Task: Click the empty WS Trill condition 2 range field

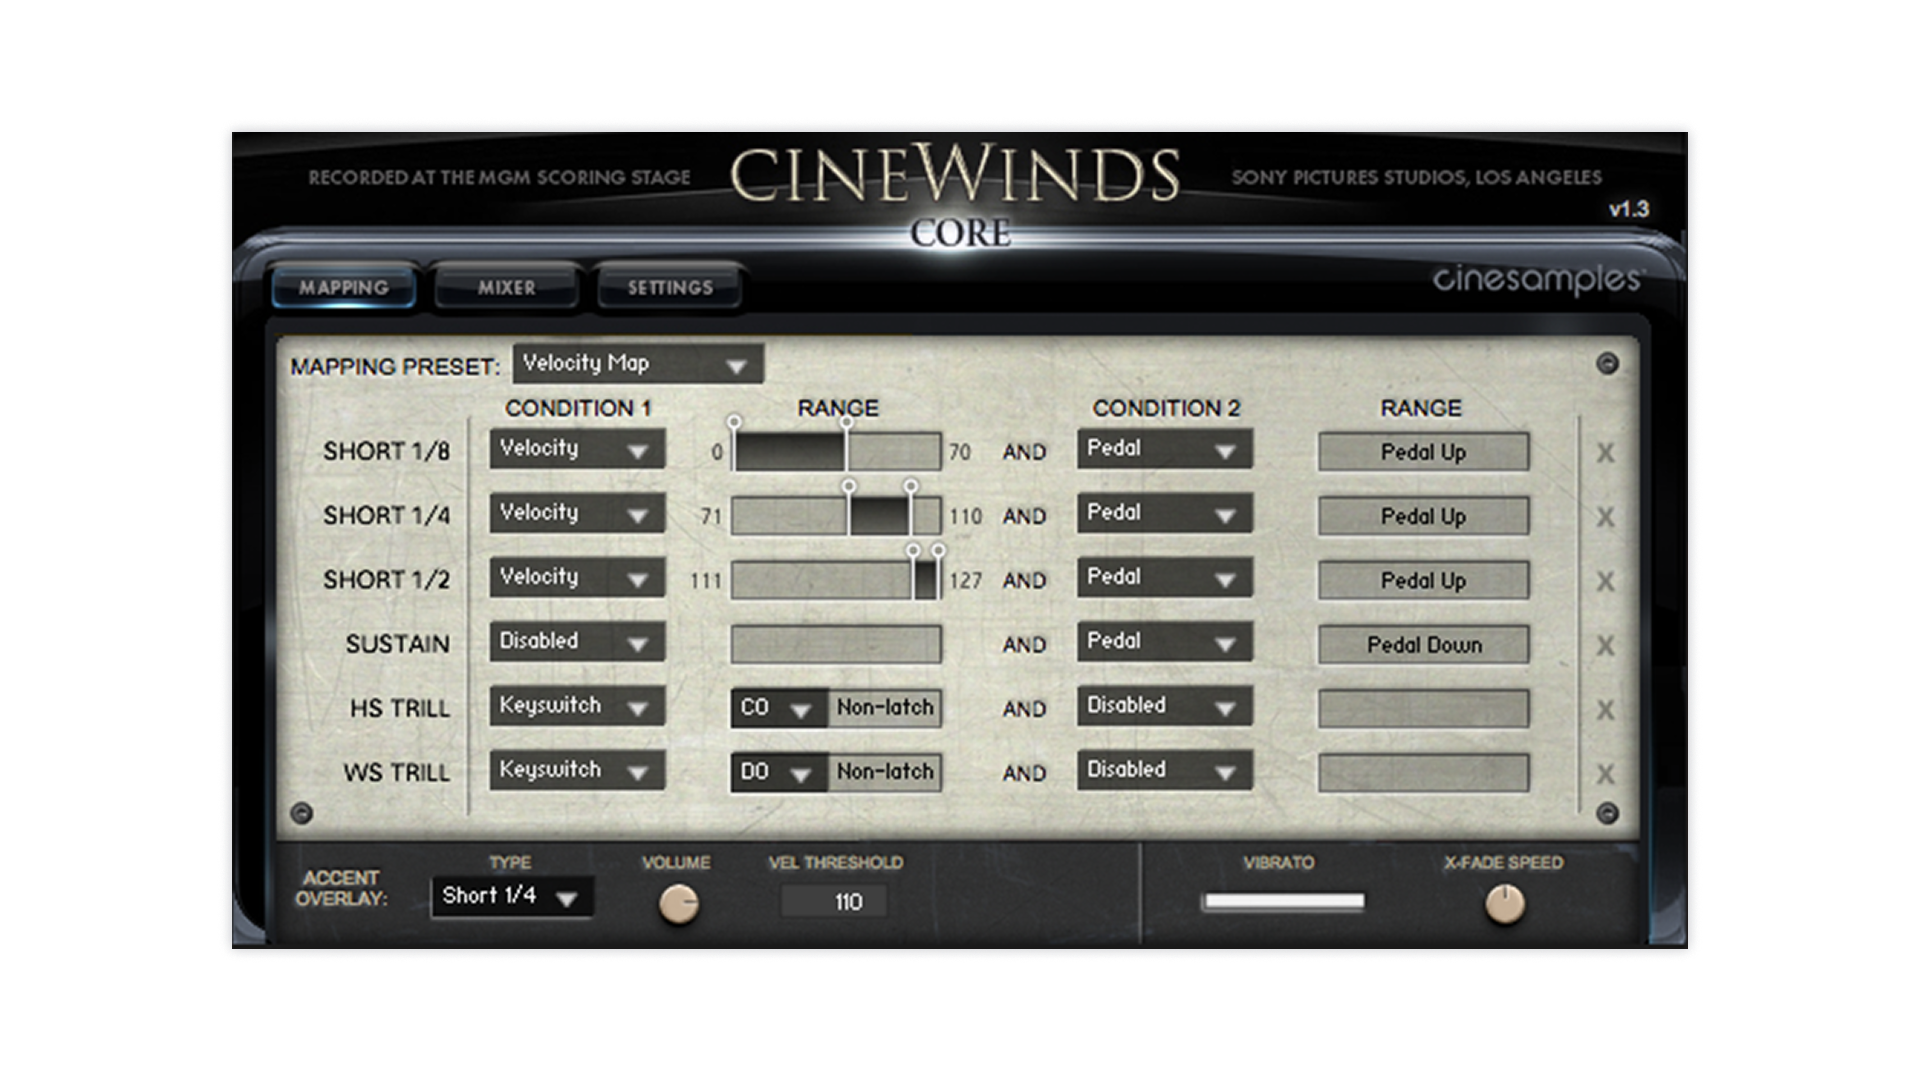Action: 1423,773
